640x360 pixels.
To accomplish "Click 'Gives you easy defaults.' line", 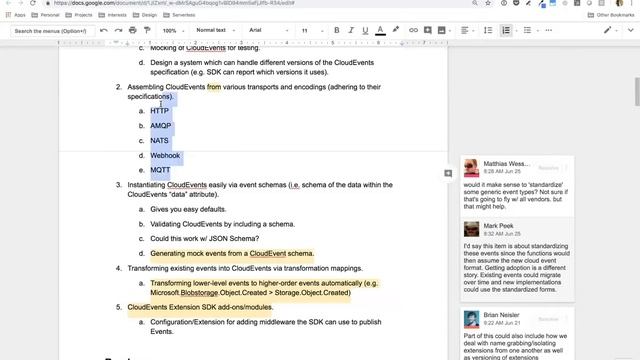I will click(x=188, y=209).
